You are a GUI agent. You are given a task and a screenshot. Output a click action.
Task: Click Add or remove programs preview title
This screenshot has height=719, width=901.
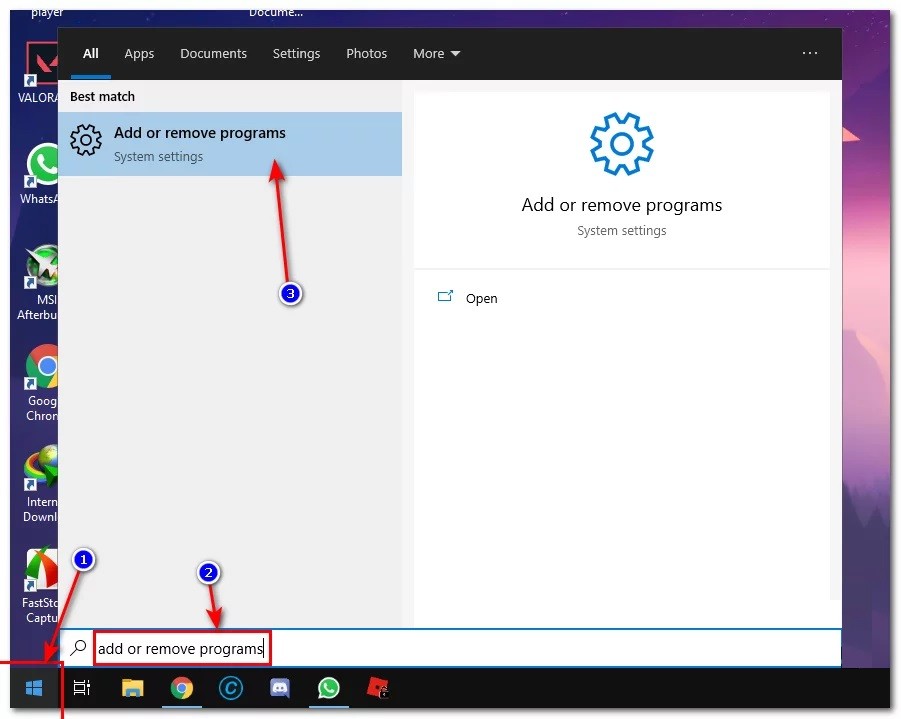[622, 205]
